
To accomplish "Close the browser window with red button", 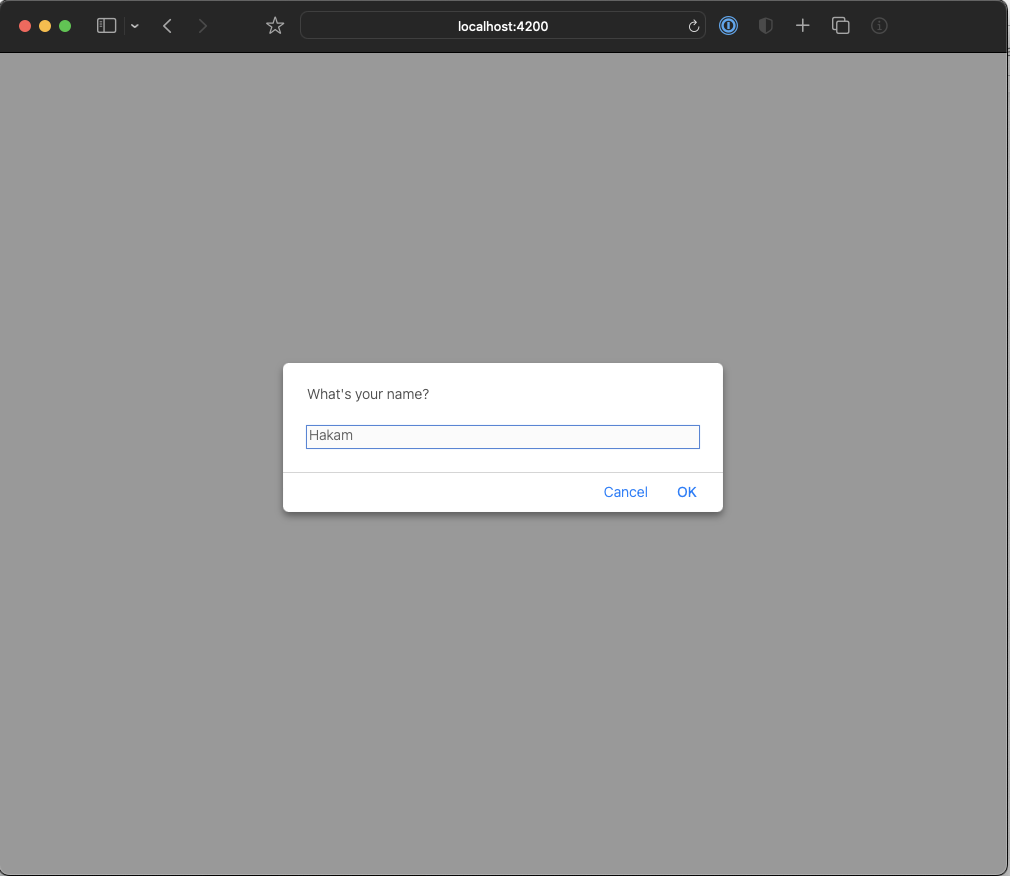I will coord(25,26).
